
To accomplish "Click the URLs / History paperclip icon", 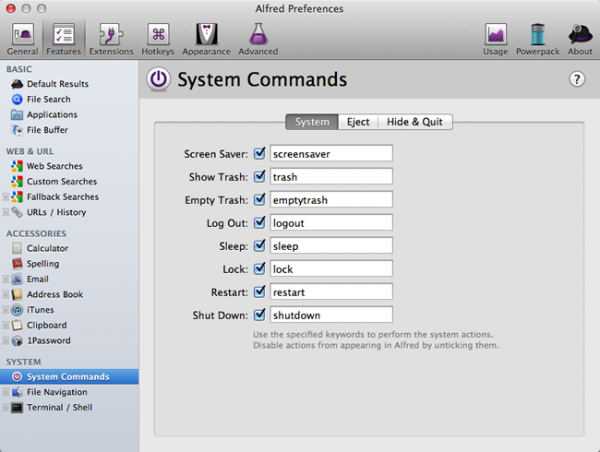I will point(17,212).
